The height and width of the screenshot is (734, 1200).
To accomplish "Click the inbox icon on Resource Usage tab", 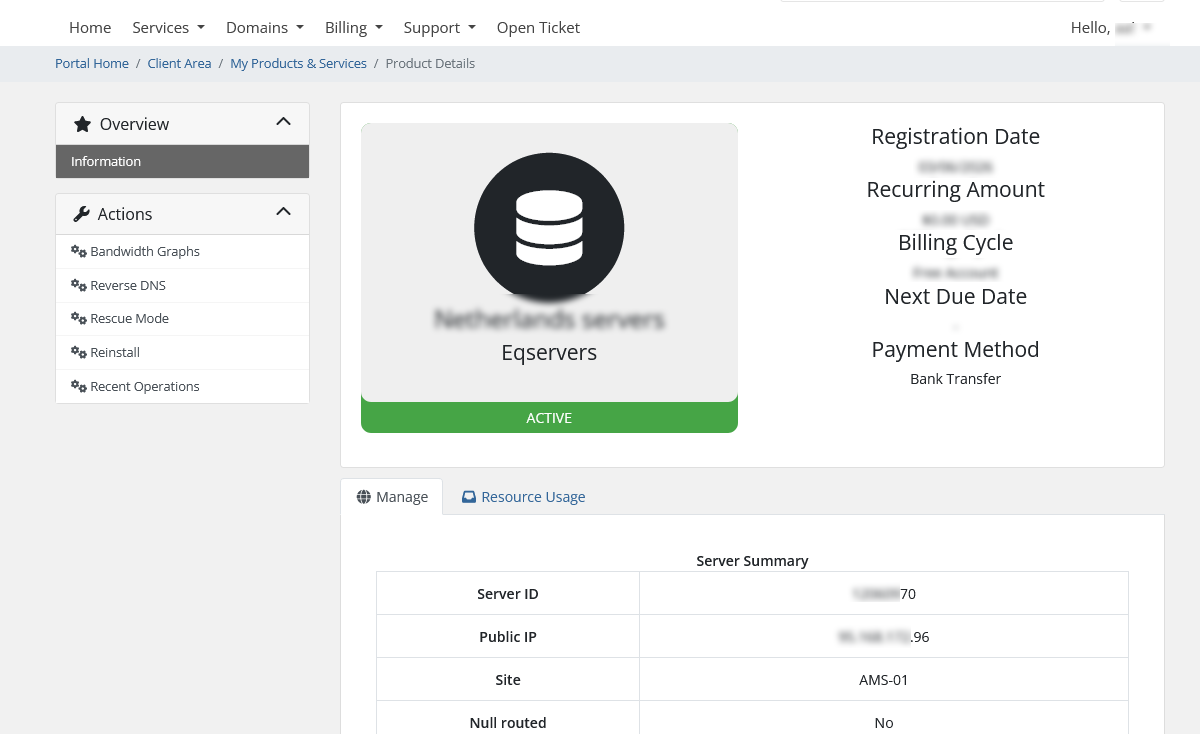I will (469, 497).
